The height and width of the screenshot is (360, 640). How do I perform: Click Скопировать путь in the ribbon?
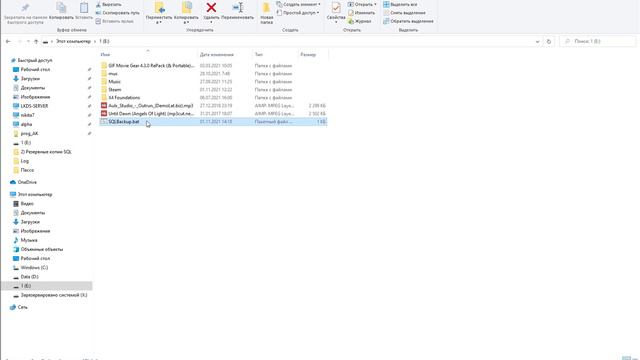click(x=118, y=13)
